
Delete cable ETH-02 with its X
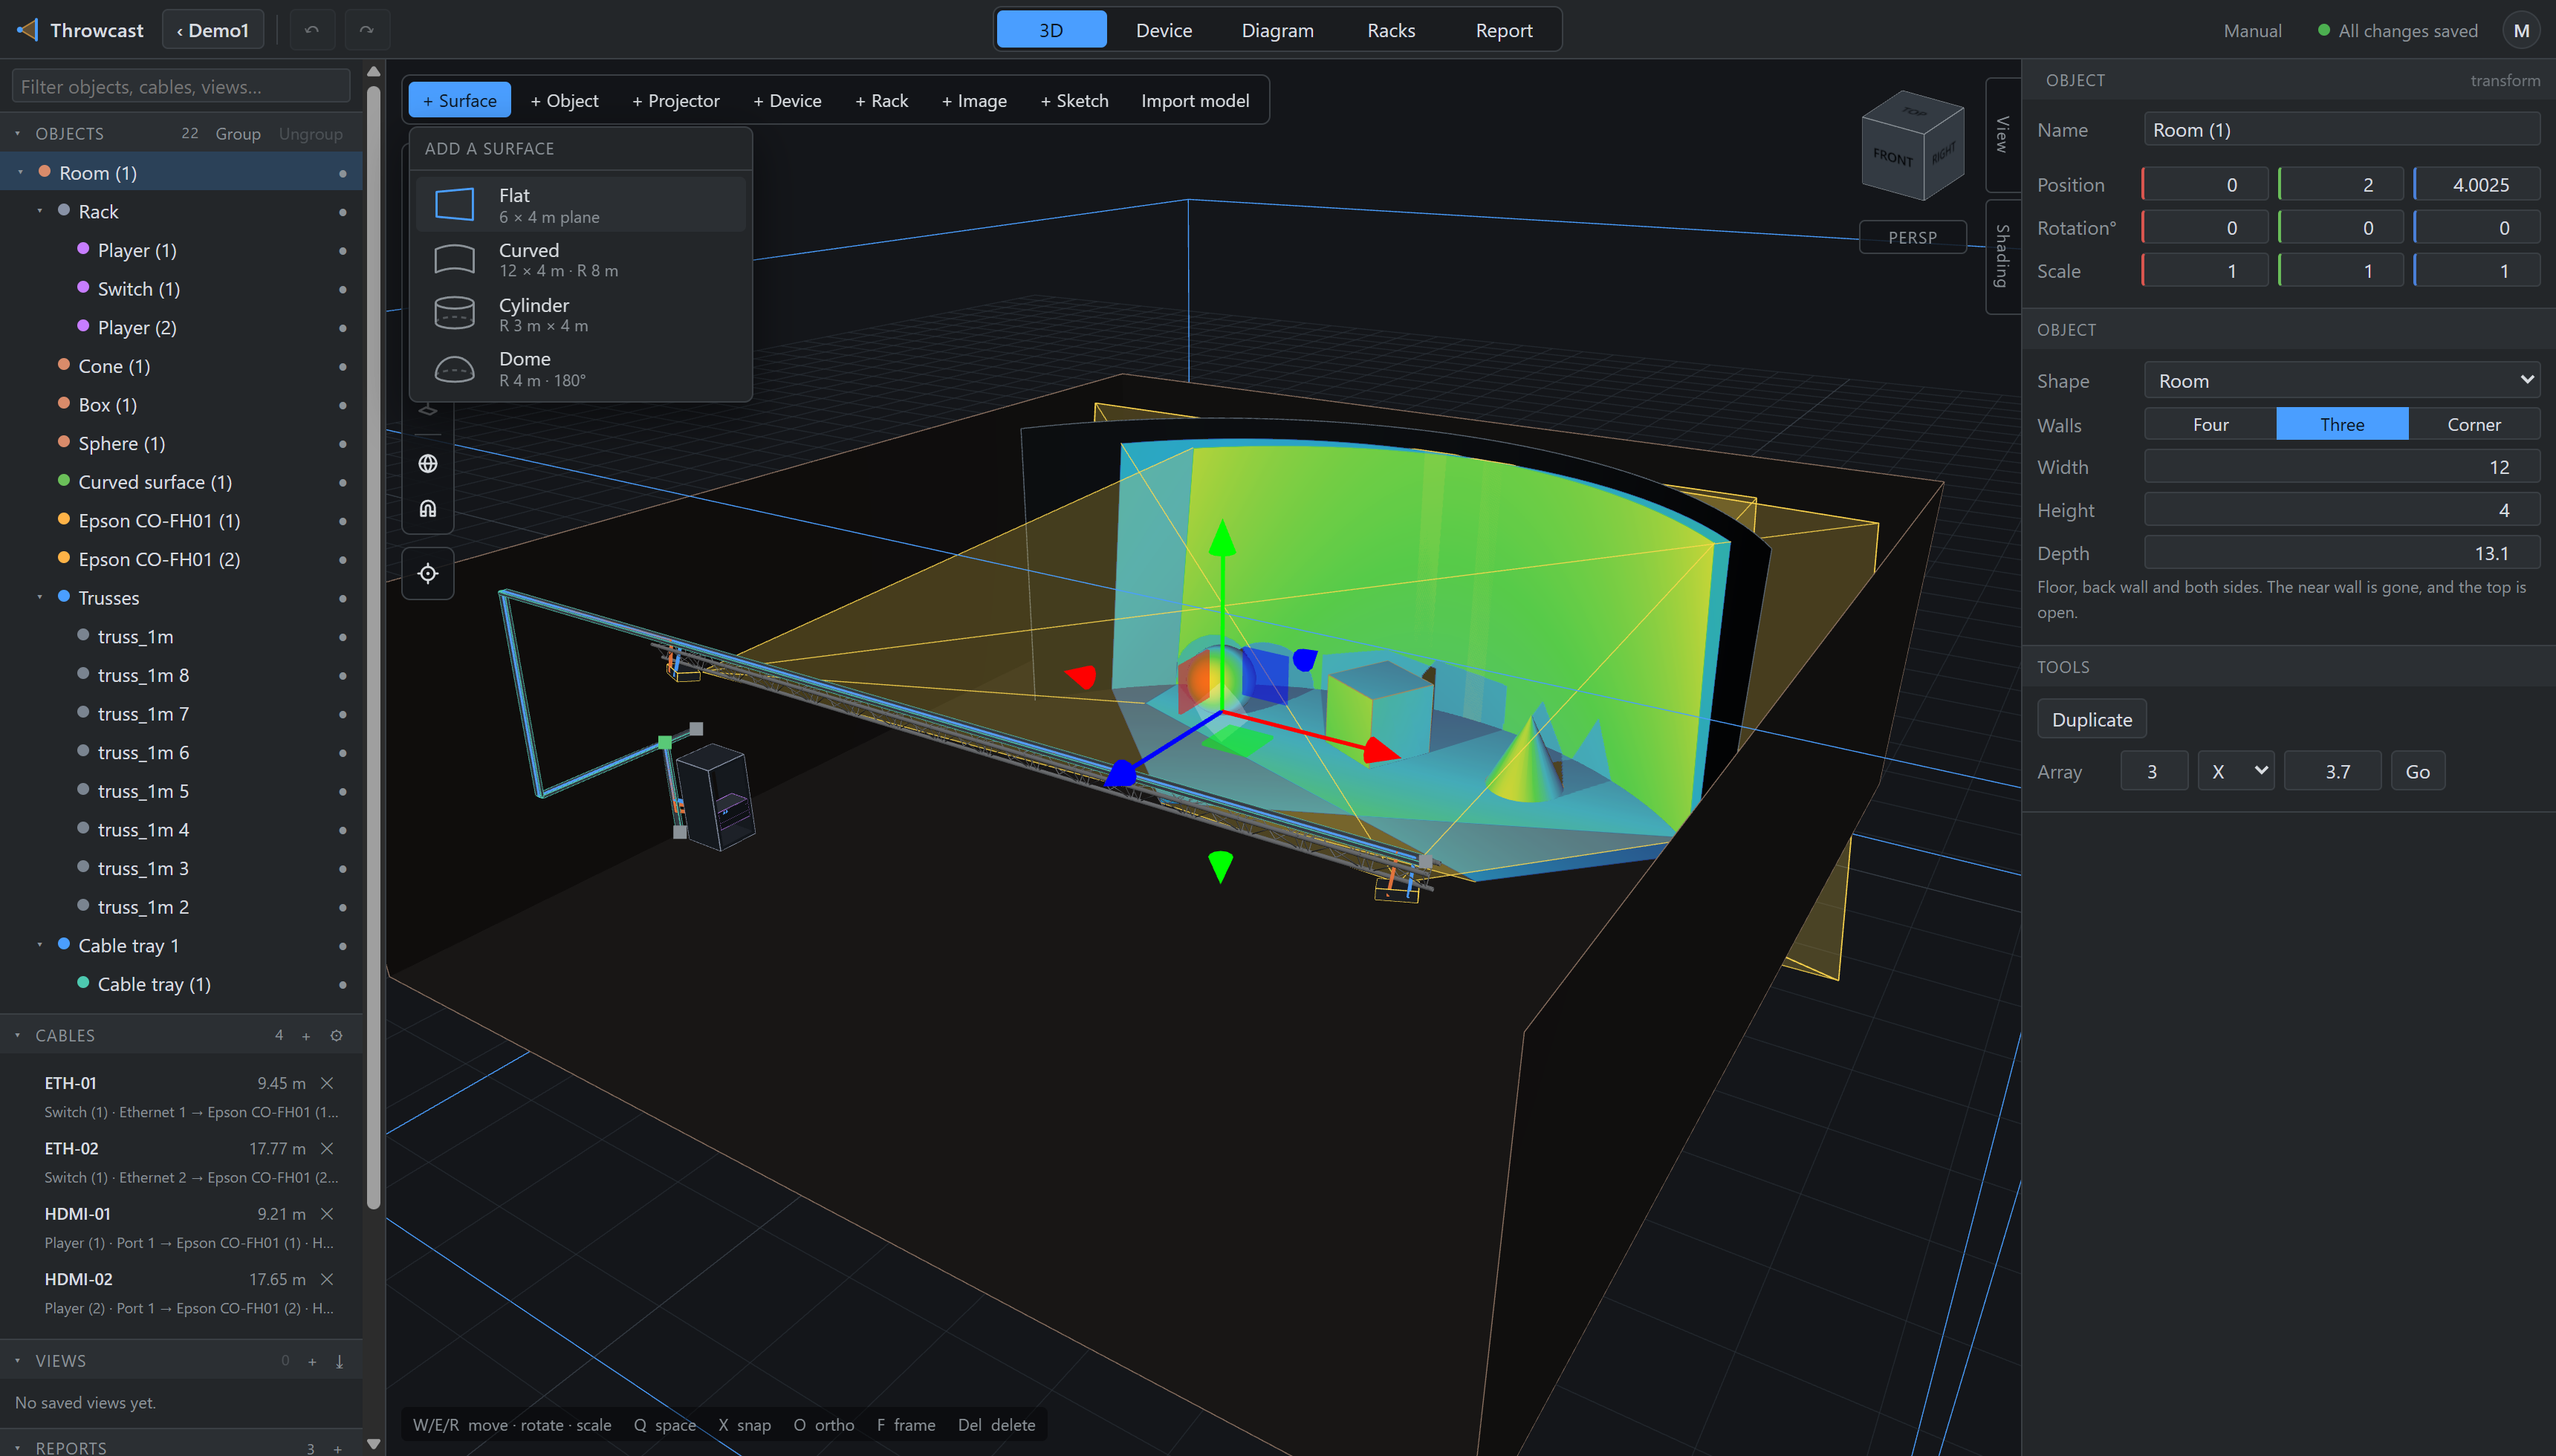coord(327,1148)
